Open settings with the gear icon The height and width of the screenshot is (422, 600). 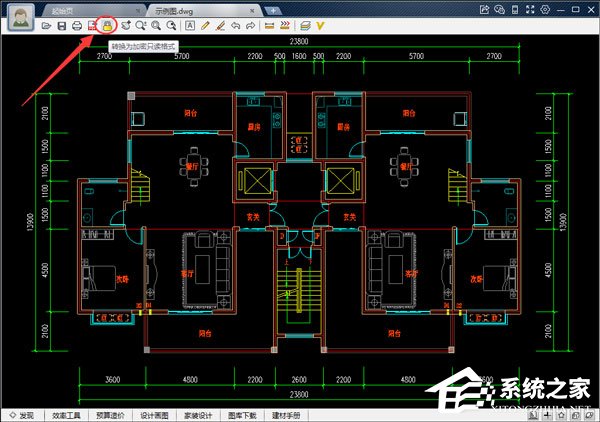(x=545, y=10)
